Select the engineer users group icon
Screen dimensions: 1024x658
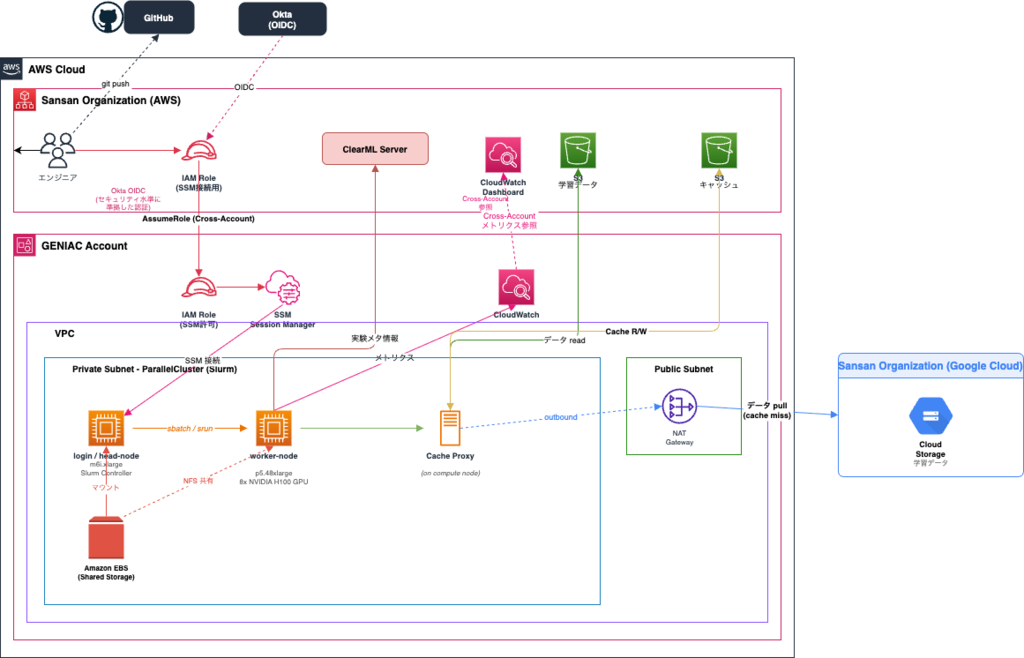(x=57, y=150)
